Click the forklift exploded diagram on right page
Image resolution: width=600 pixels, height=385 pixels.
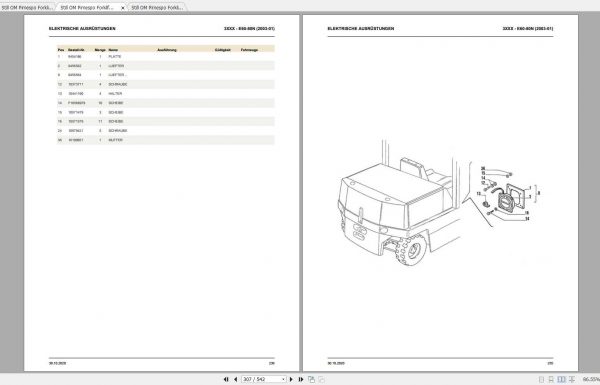(x=439, y=203)
